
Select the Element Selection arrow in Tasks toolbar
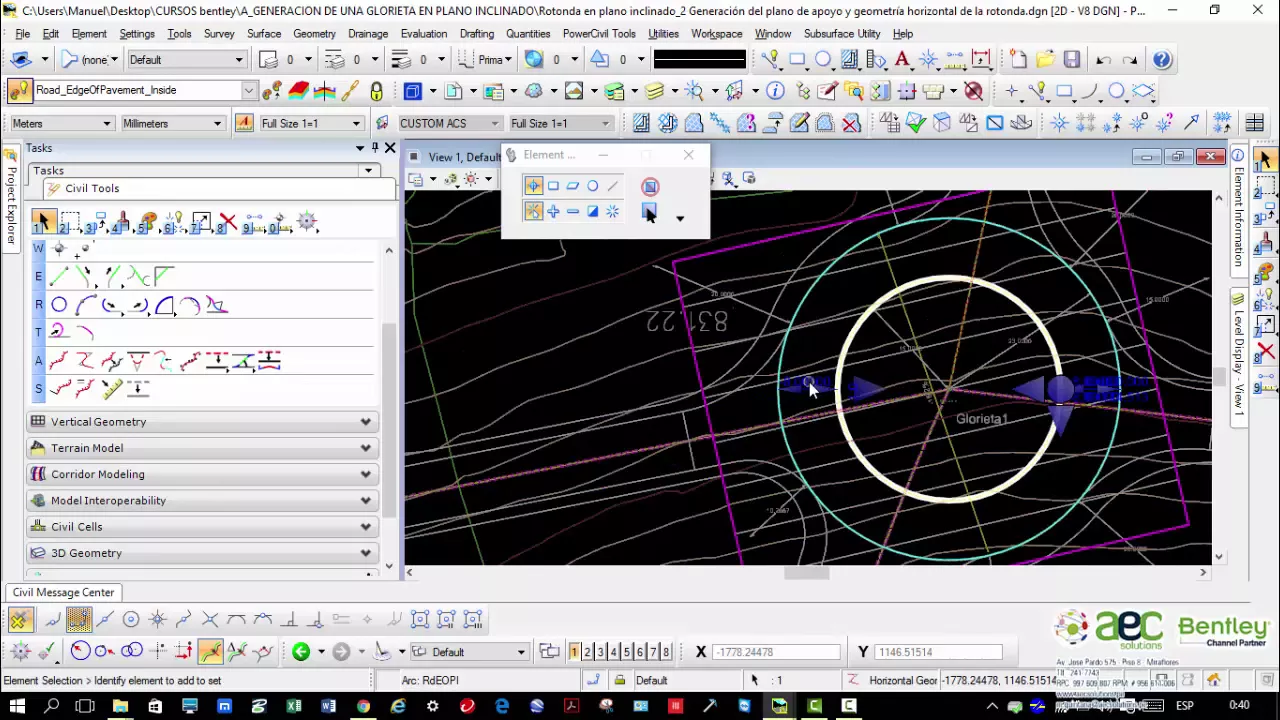(x=43, y=222)
